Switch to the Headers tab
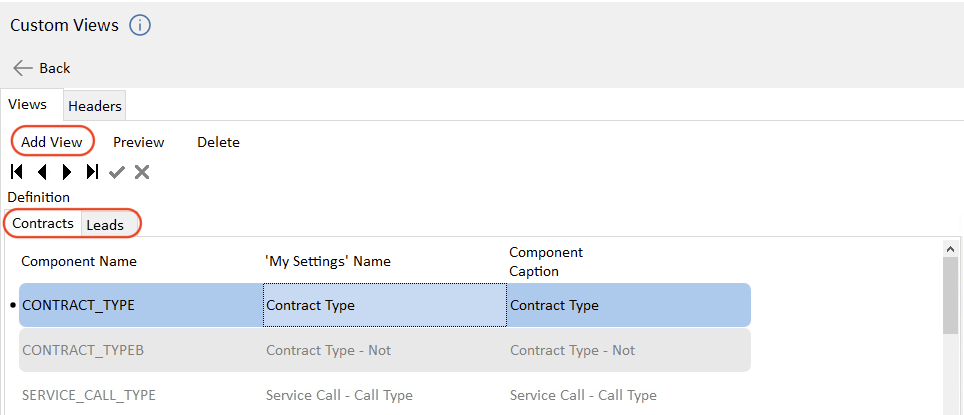The width and height of the screenshot is (964, 415). tap(95, 106)
